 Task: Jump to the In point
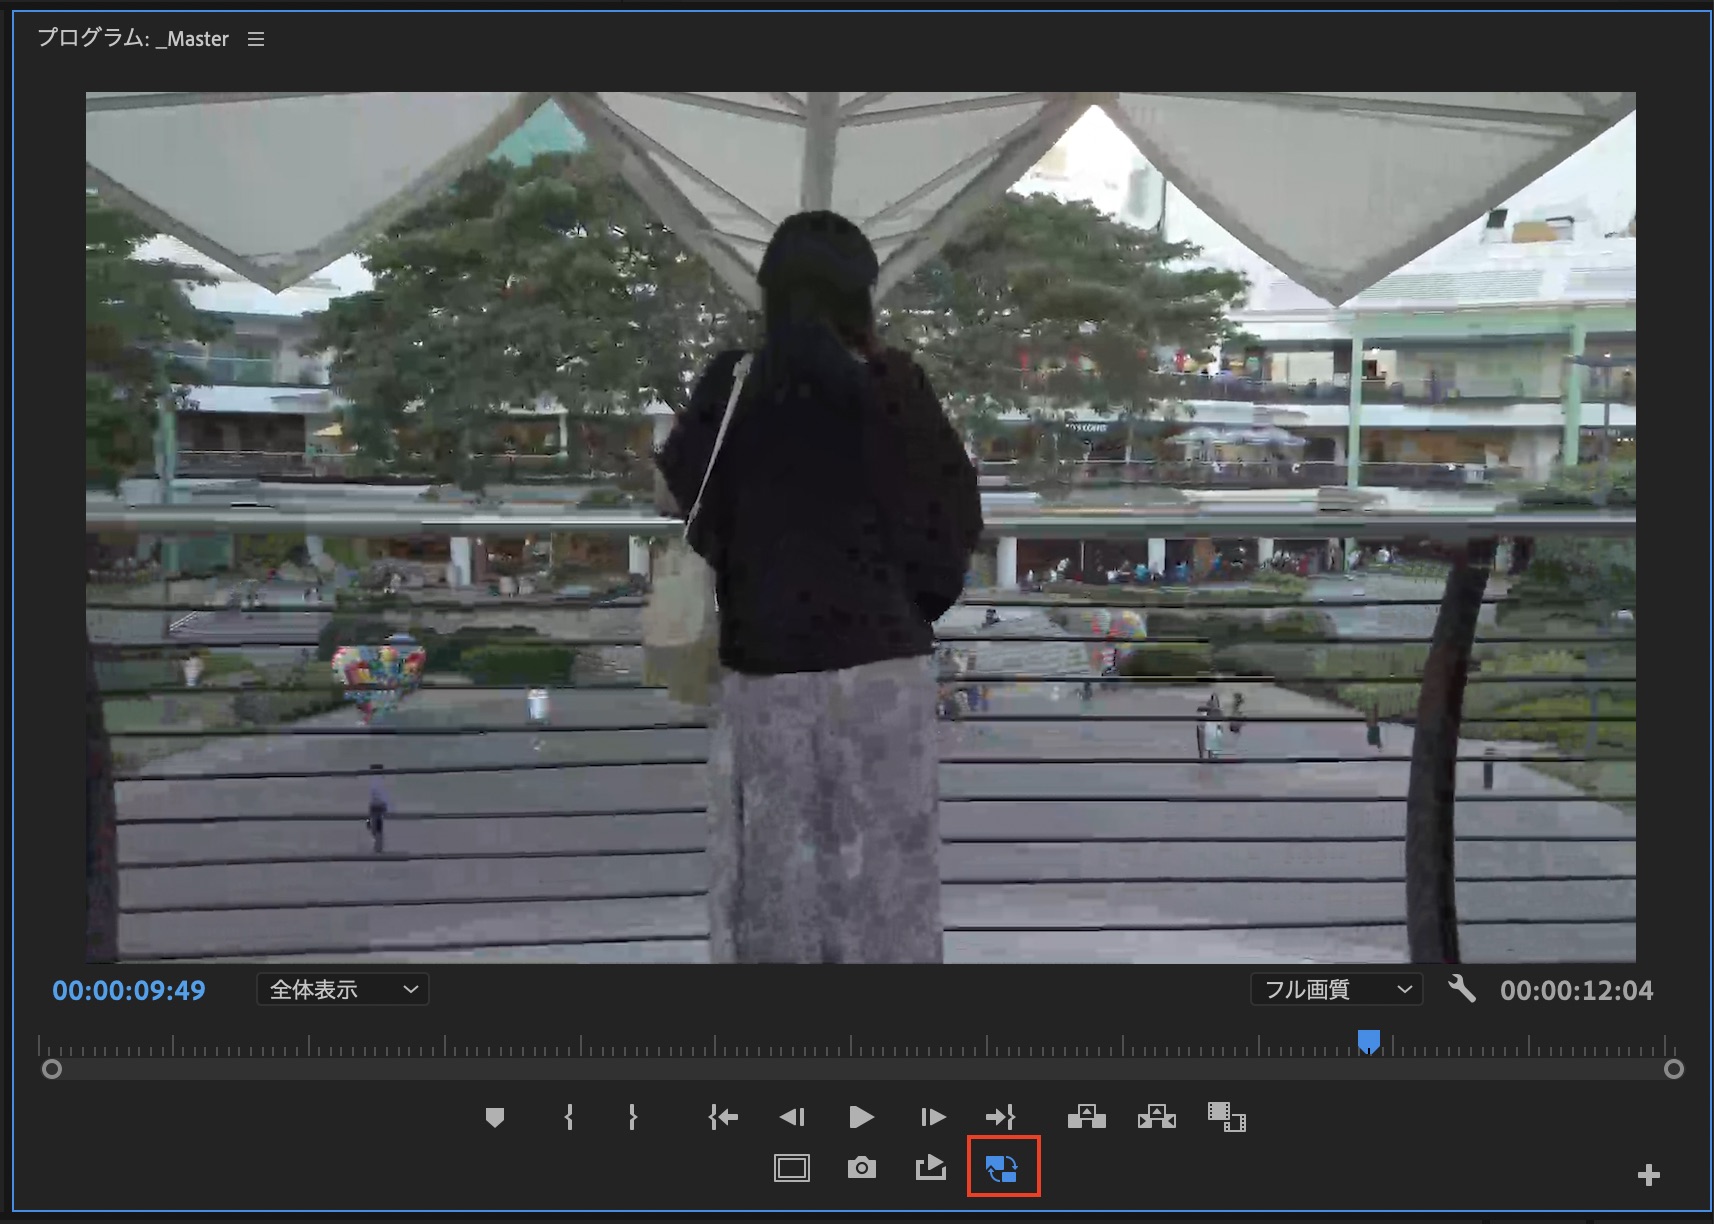722,1117
